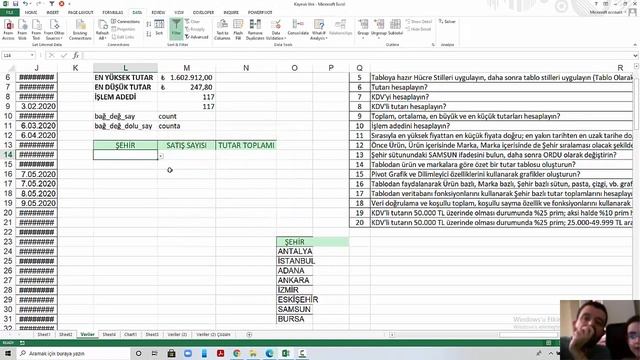This screenshot has height=360, width=640.
Task: Toggle the Filter button
Action: click(176, 29)
